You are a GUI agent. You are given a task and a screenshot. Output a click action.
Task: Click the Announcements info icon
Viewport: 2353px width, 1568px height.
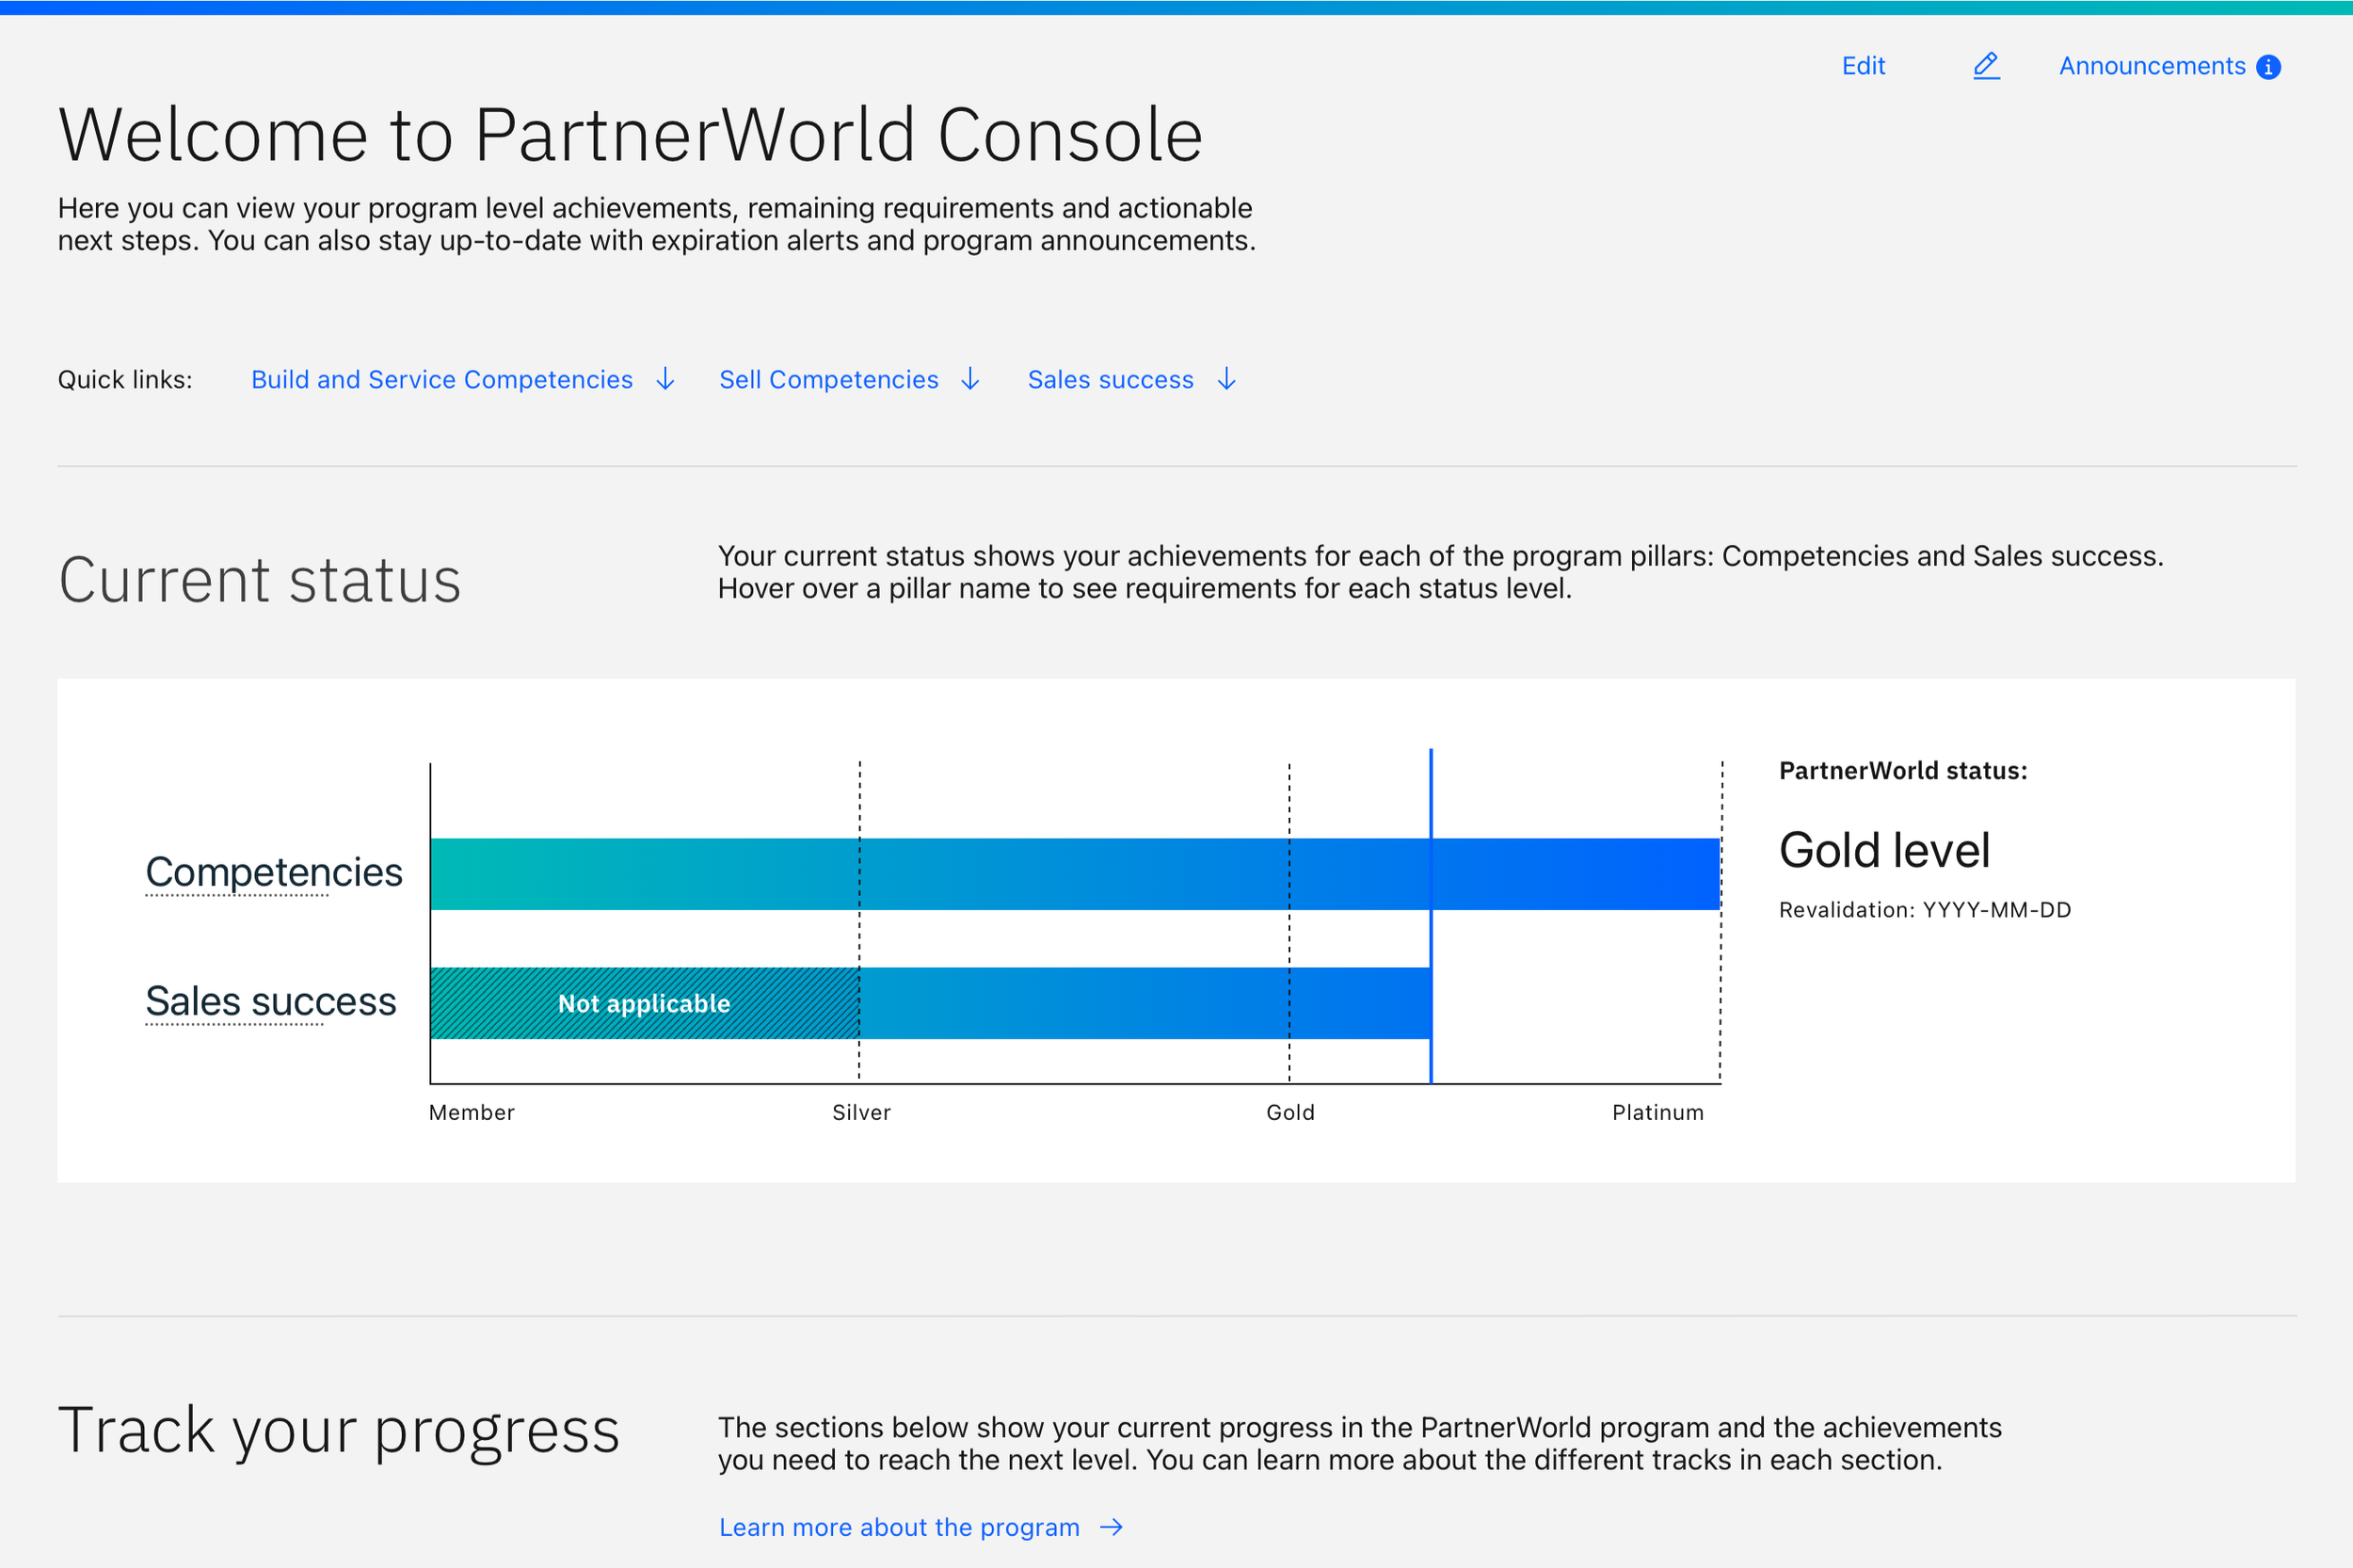(x=2269, y=67)
